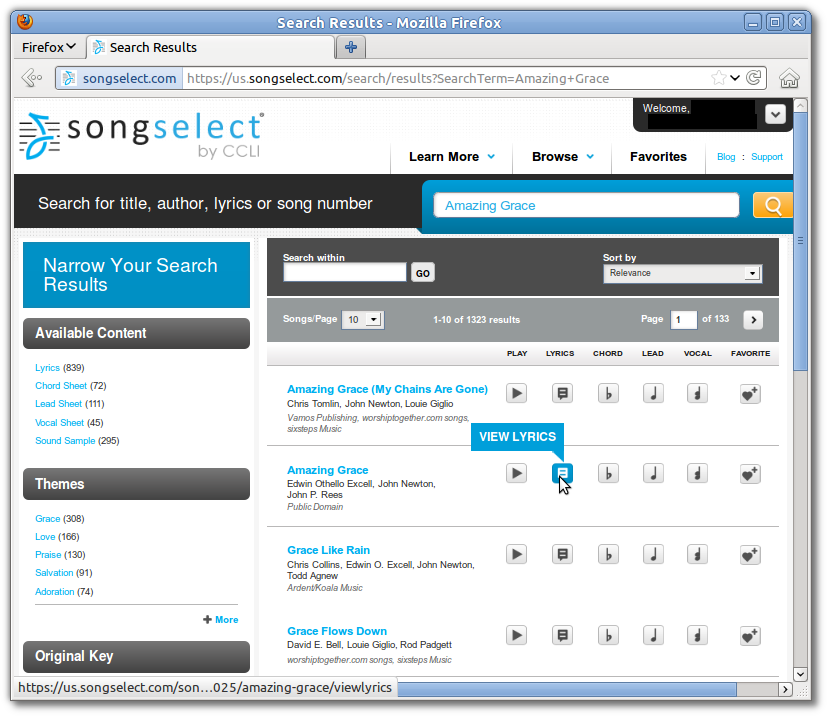Click the orange search magnifier button

[773, 205]
